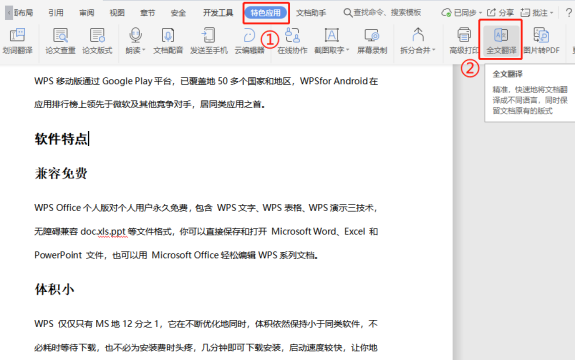Click line starting 必耗时等待下载
Screen dimensions: 576x361
[206, 347]
